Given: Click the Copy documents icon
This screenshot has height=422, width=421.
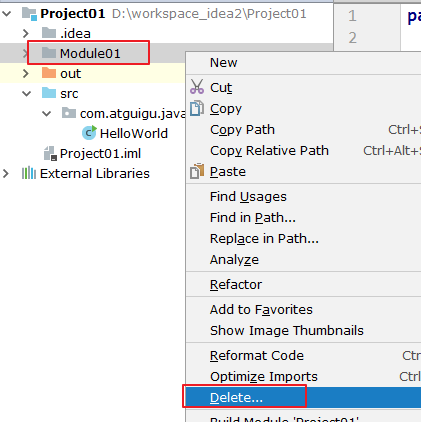Looking at the screenshot, I should (197, 108).
